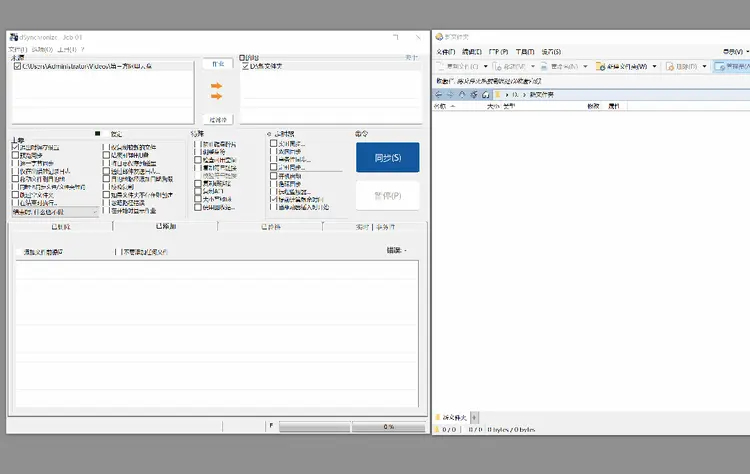Viewport: 750px width, 474px height.
Task: Switch to the second results tab, 已添加
Action: point(165,227)
